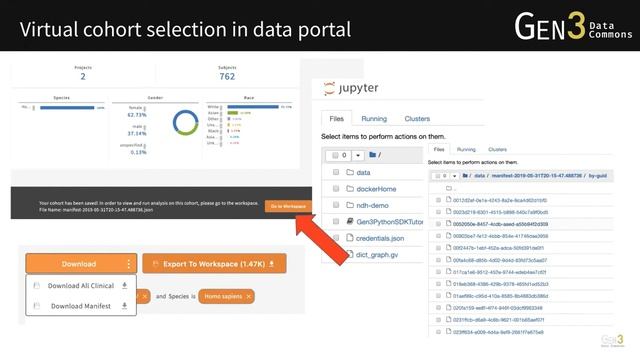Click icon before Download All Clinical menu entry

tap(37, 285)
